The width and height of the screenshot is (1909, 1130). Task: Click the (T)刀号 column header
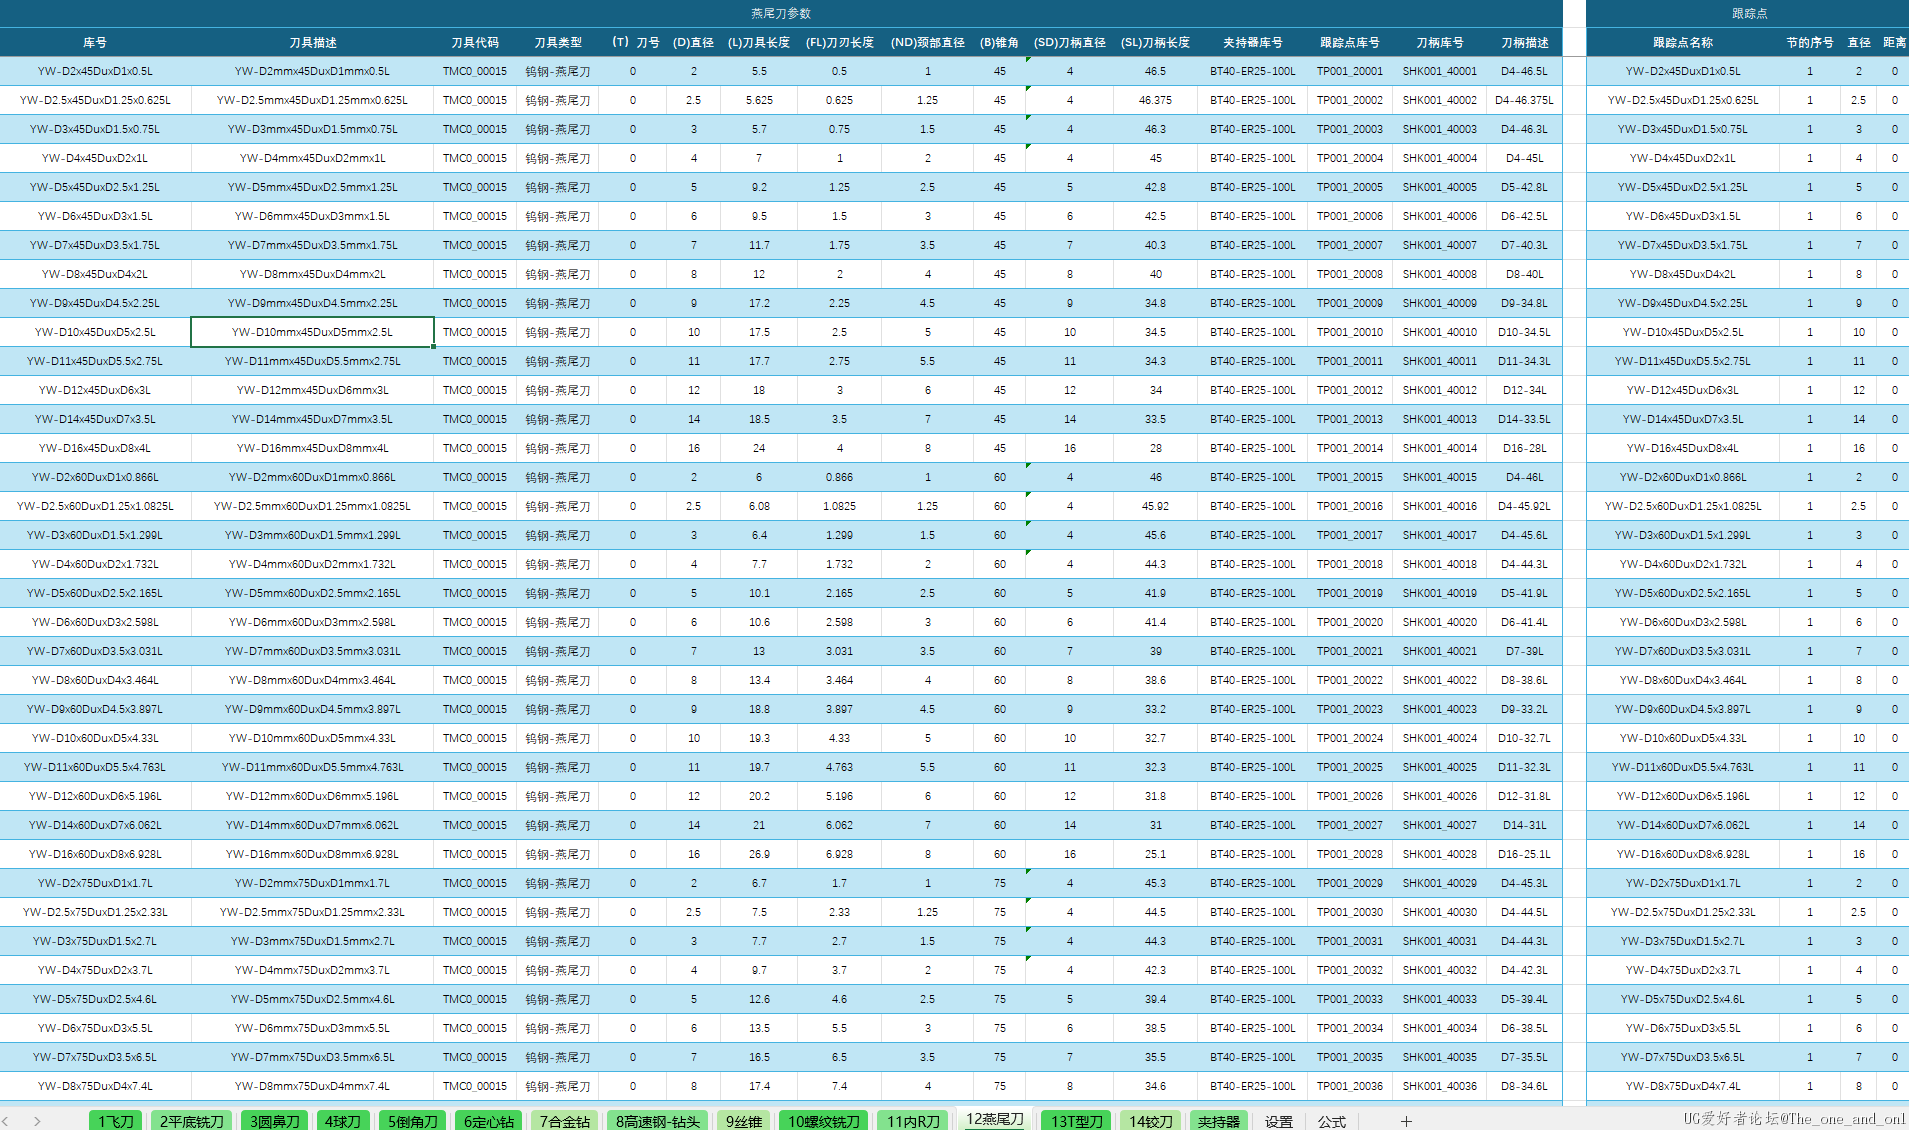click(x=633, y=42)
